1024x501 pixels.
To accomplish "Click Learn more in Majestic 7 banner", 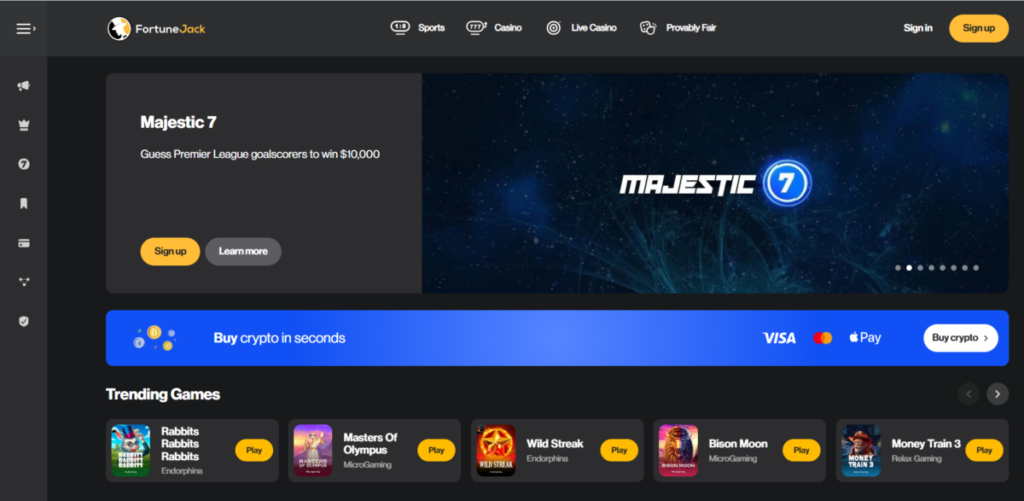I will click(243, 251).
